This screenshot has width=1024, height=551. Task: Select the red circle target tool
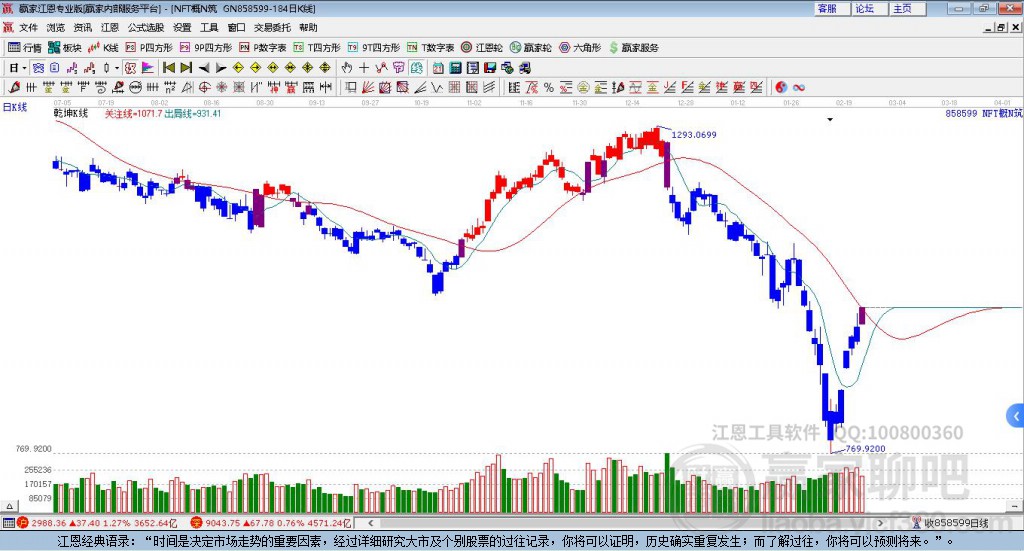click(x=204, y=87)
